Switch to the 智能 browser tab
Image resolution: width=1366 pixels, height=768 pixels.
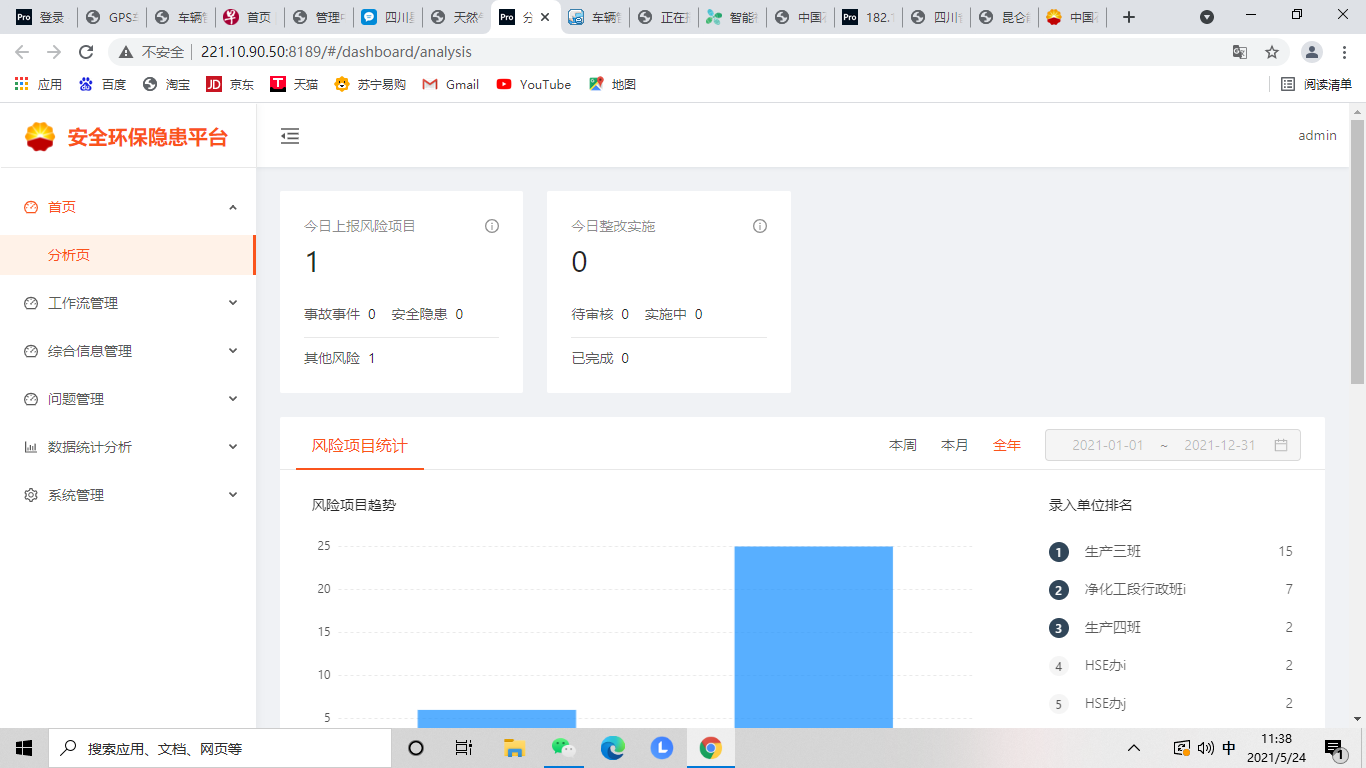tap(730, 17)
